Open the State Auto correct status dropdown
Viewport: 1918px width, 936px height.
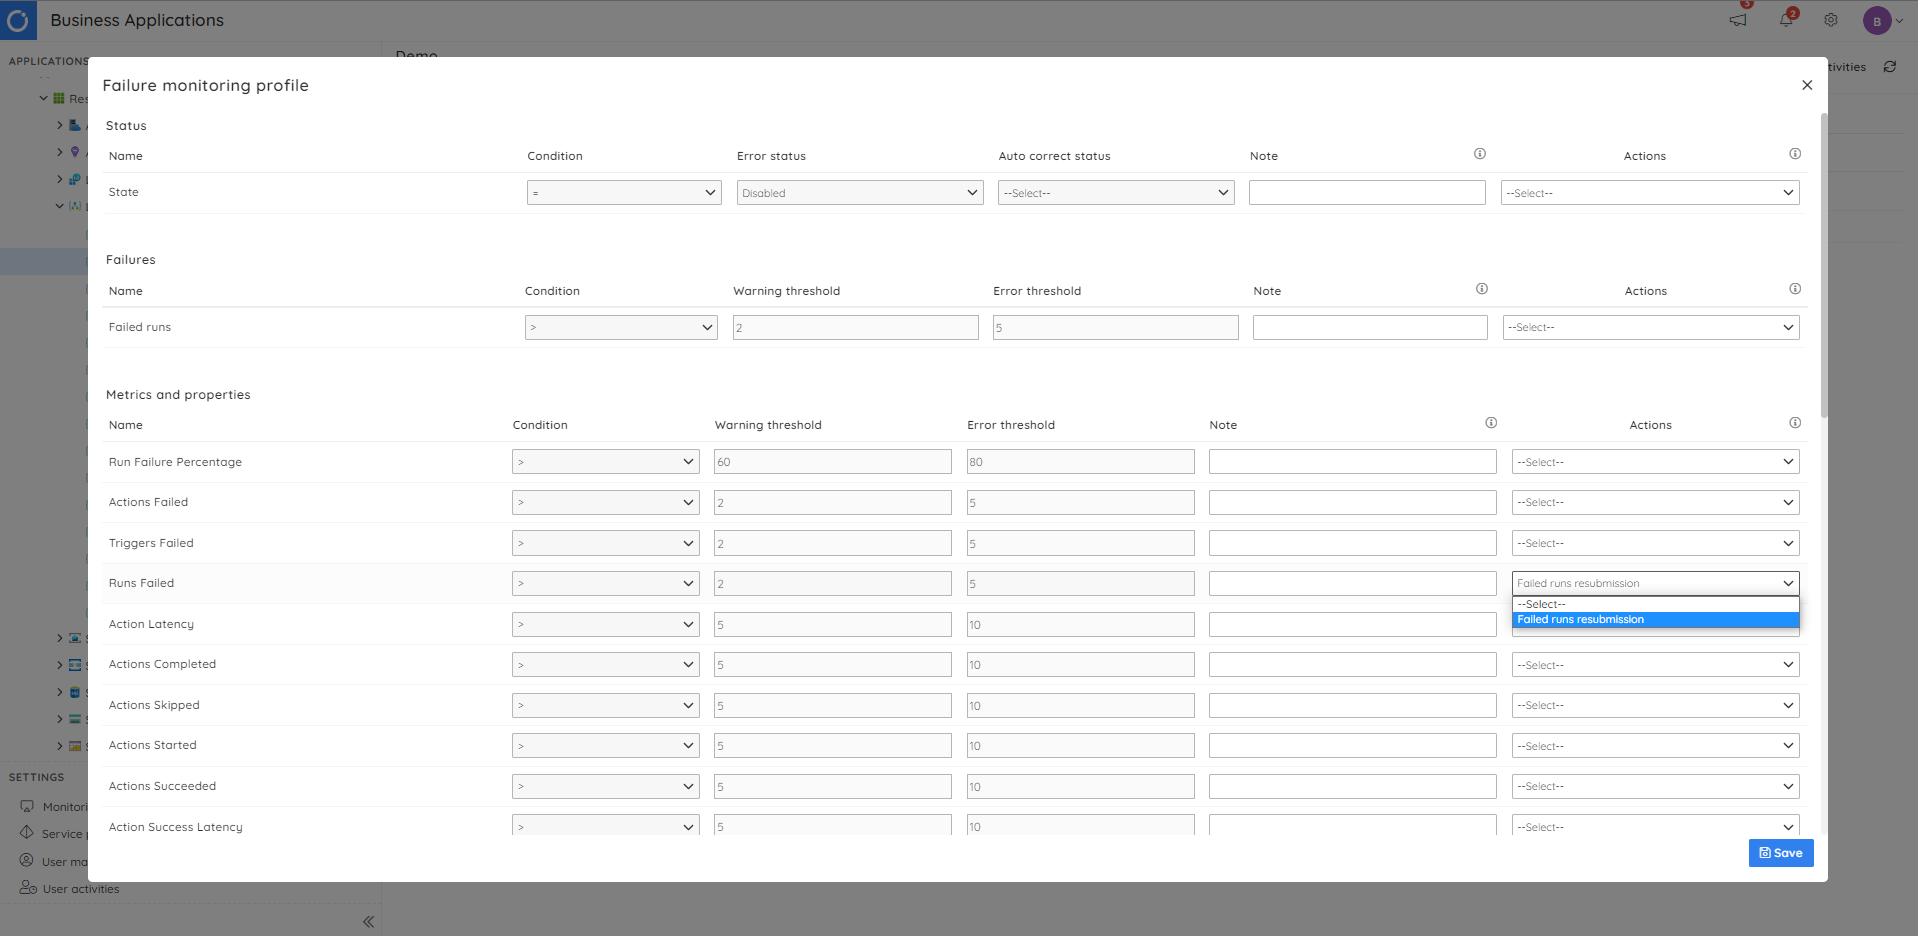pyautogui.click(x=1116, y=193)
